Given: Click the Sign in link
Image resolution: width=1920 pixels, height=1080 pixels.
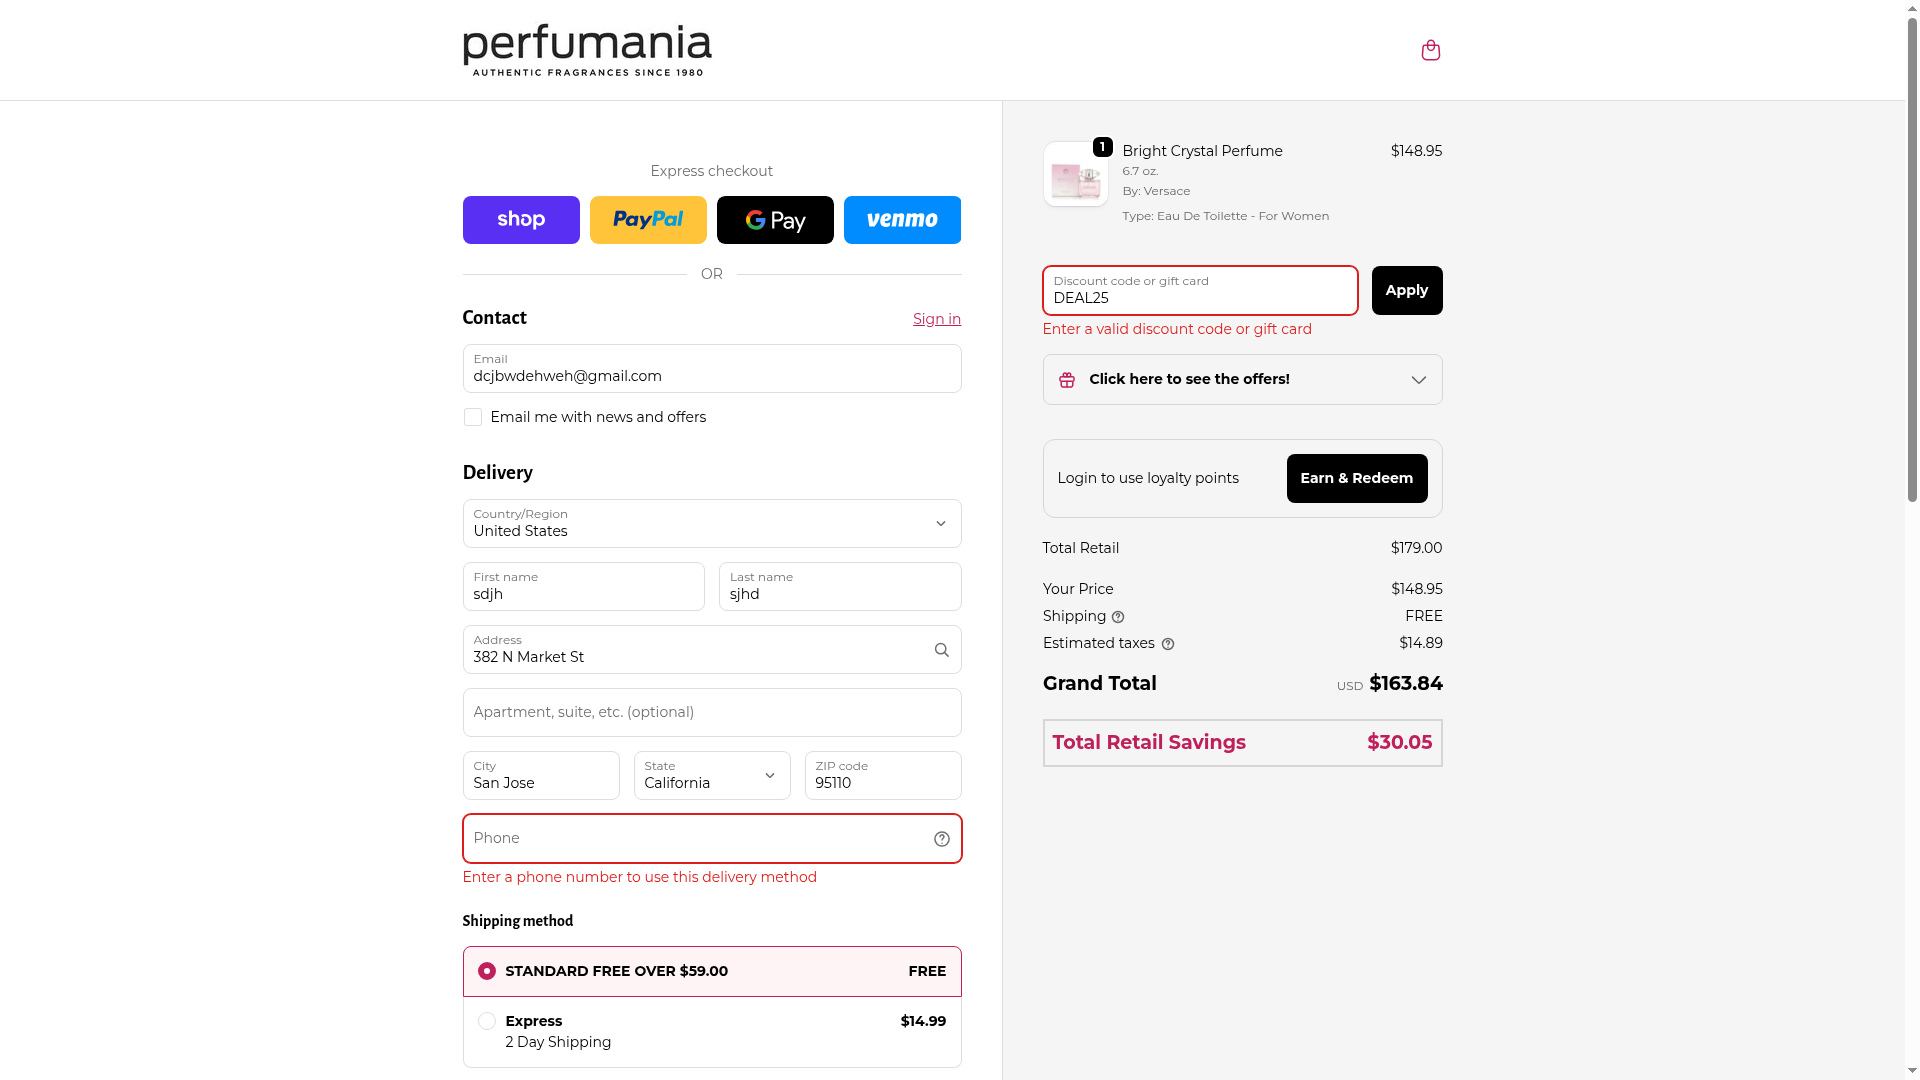Looking at the screenshot, I should pyautogui.click(x=937, y=319).
